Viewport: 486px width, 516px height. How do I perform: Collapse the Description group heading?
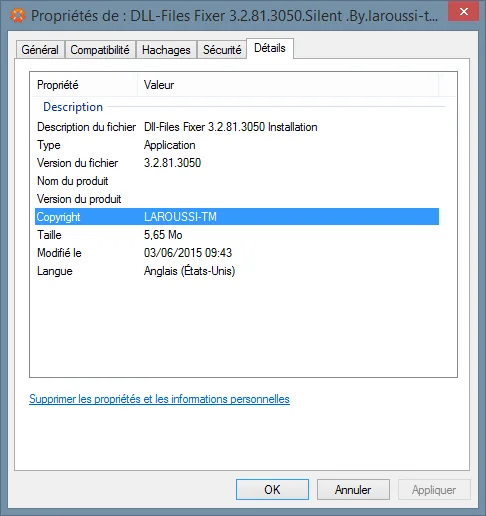point(73,107)
